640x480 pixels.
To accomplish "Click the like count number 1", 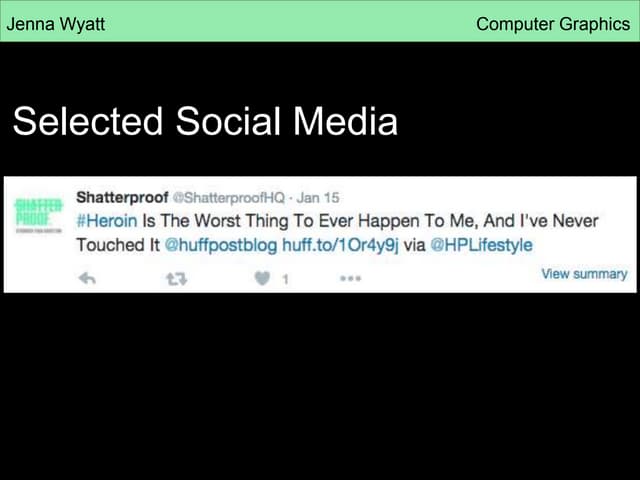I will 285,280.
